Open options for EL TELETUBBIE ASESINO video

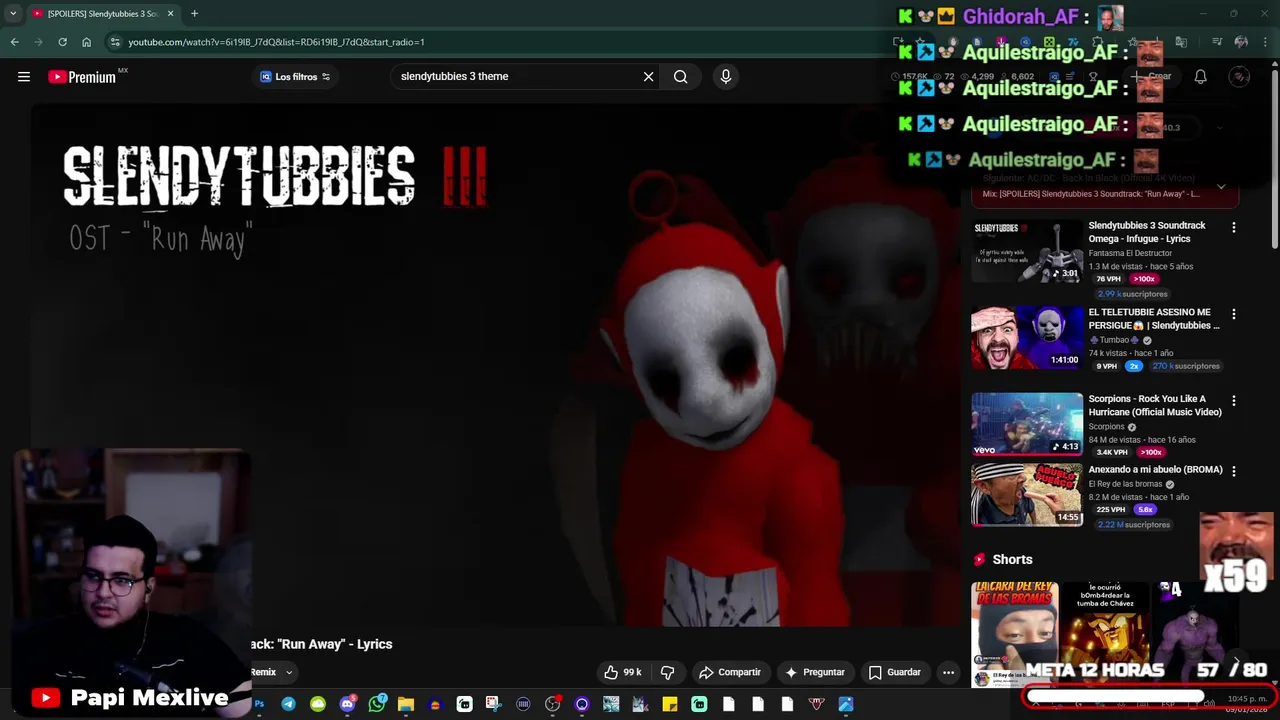(1233, 314)
